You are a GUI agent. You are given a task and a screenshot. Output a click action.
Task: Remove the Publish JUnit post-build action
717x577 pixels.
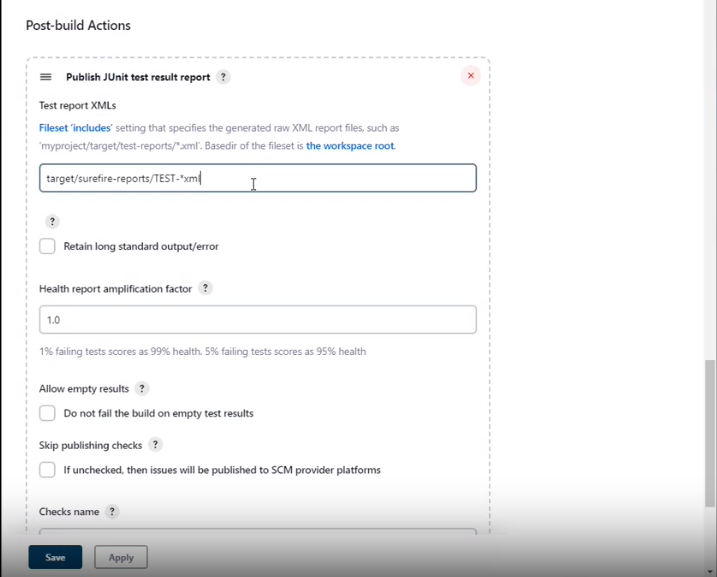click(x=470, y=76)
